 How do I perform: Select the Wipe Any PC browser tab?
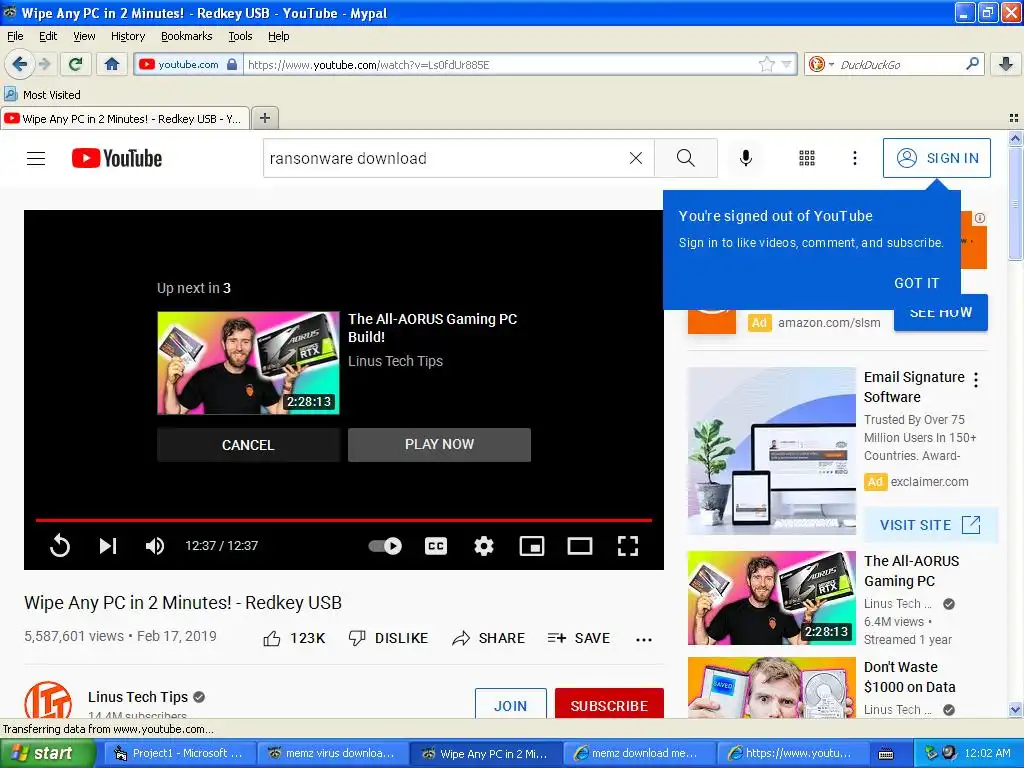(x=125, y=119)
